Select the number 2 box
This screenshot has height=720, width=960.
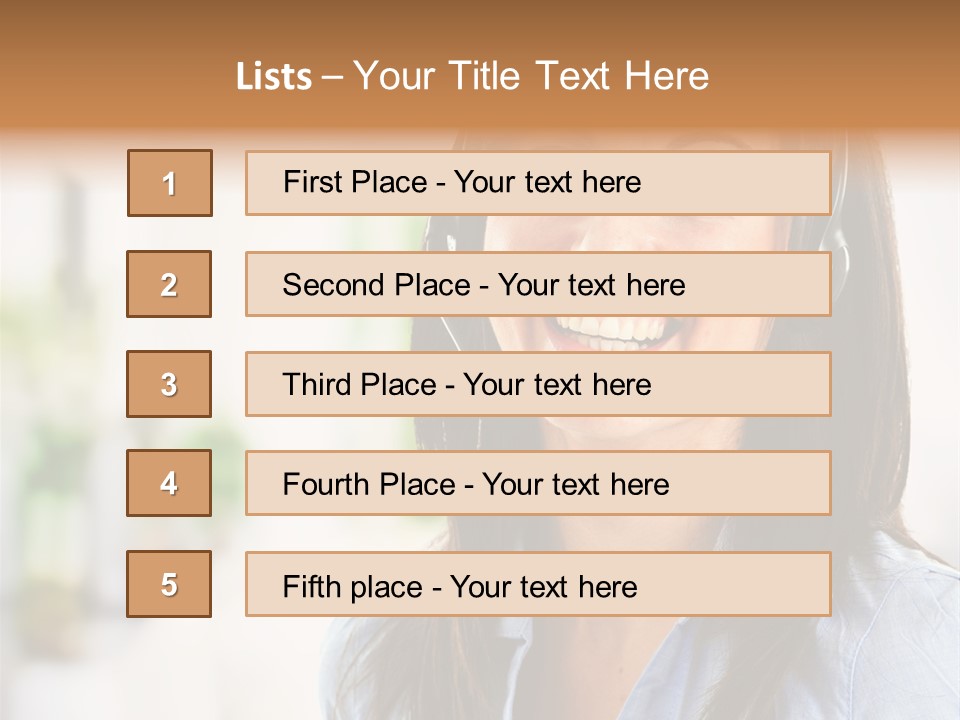[169, 284]
